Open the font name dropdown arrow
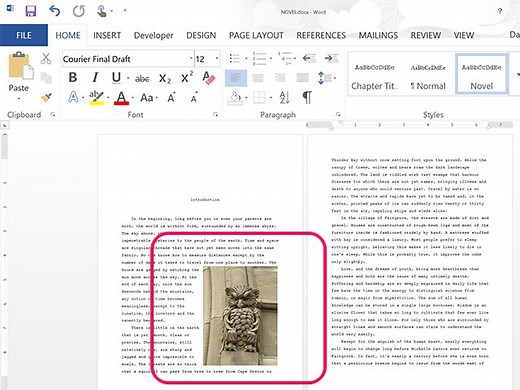The width and height of the screenshot is (520, 390). click(191, 59)
